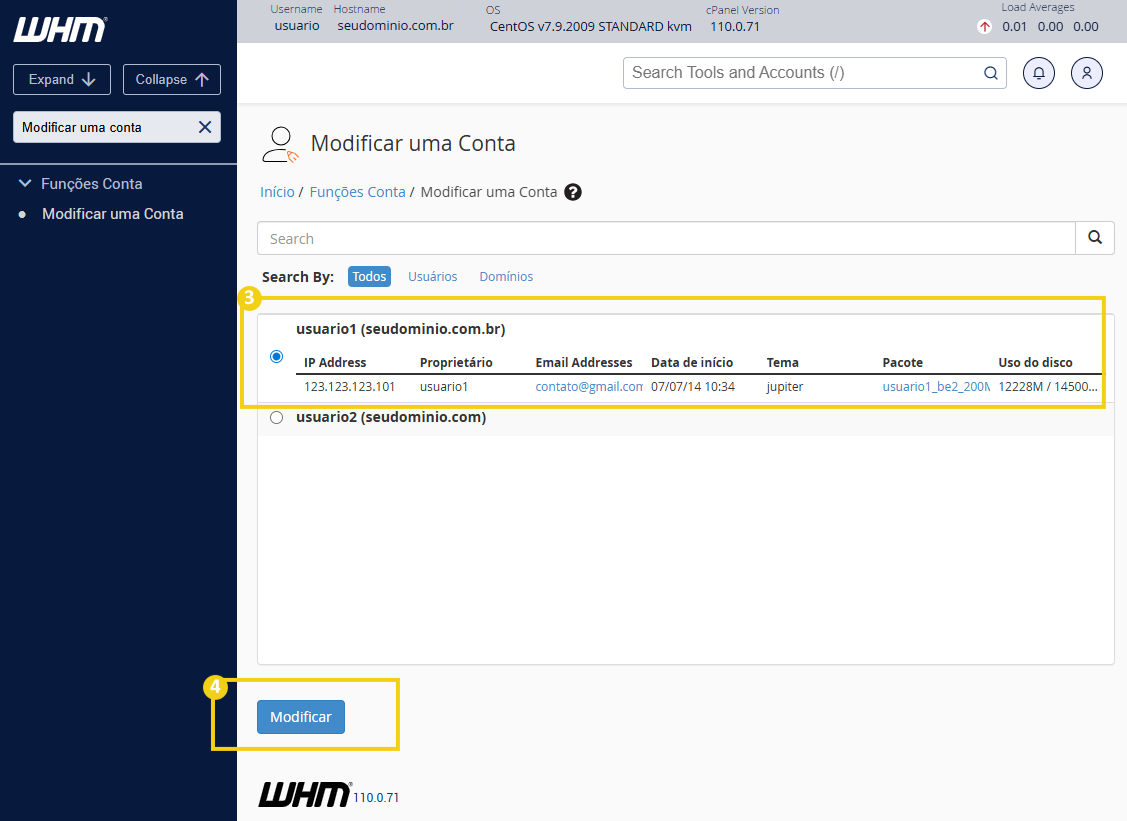Open the contato@gmail.com email link
The height and width of the screenshot is (821, 1127).
point(589,387)
